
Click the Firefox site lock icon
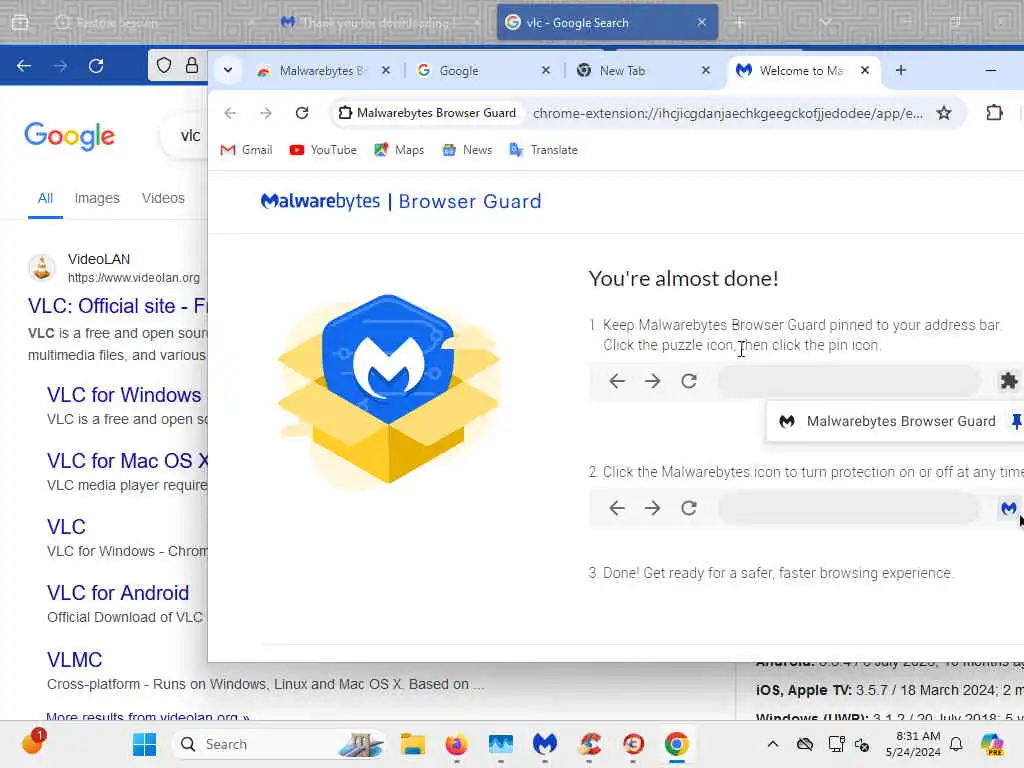[x=192, y=65]
